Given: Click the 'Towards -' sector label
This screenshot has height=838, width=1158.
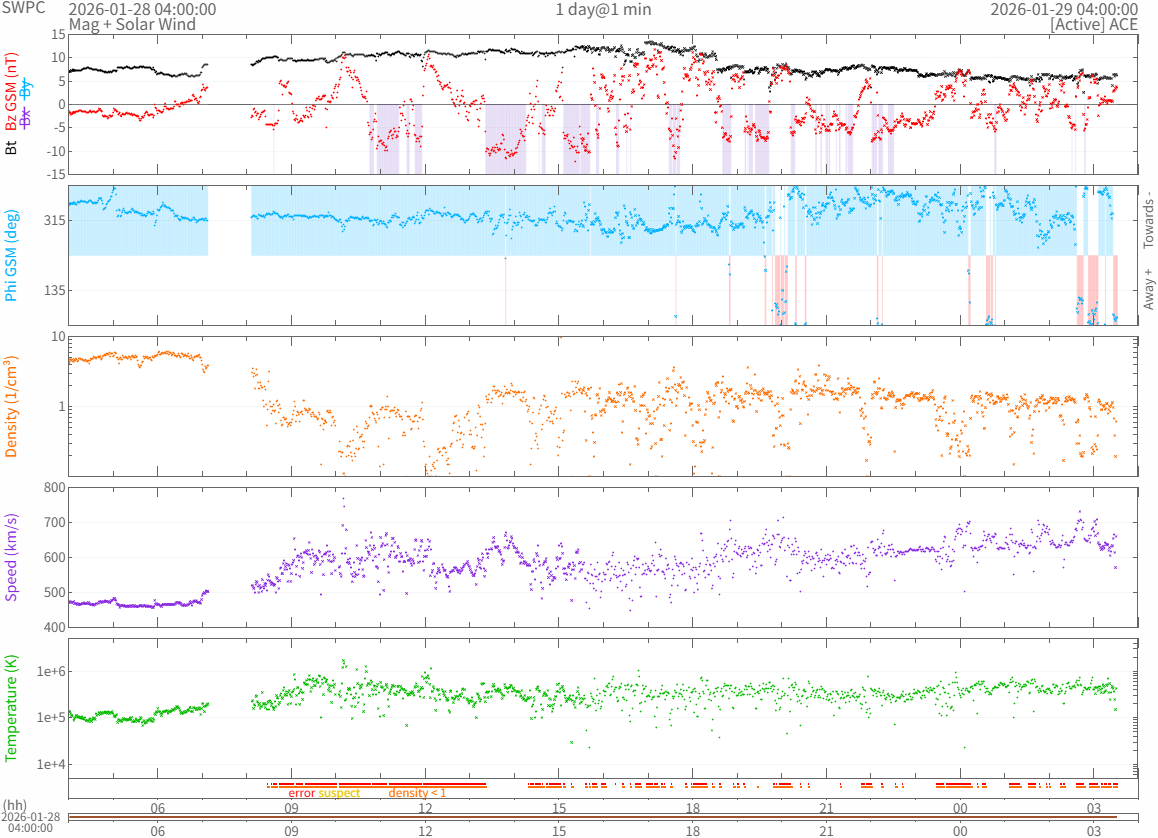Looking at the screenshot, I should (x=1148, y=220).
